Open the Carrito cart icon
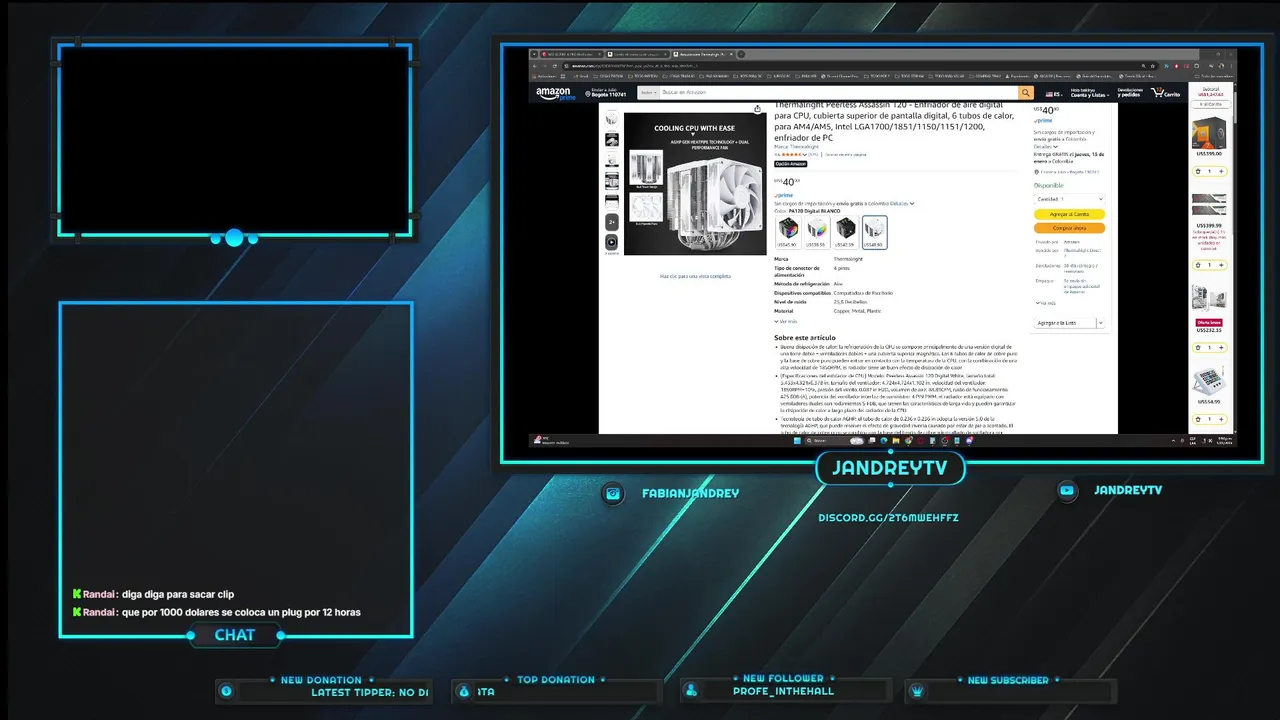Image resolution: width=1280 pixels, height=720 pixels. click(1166, 92)
